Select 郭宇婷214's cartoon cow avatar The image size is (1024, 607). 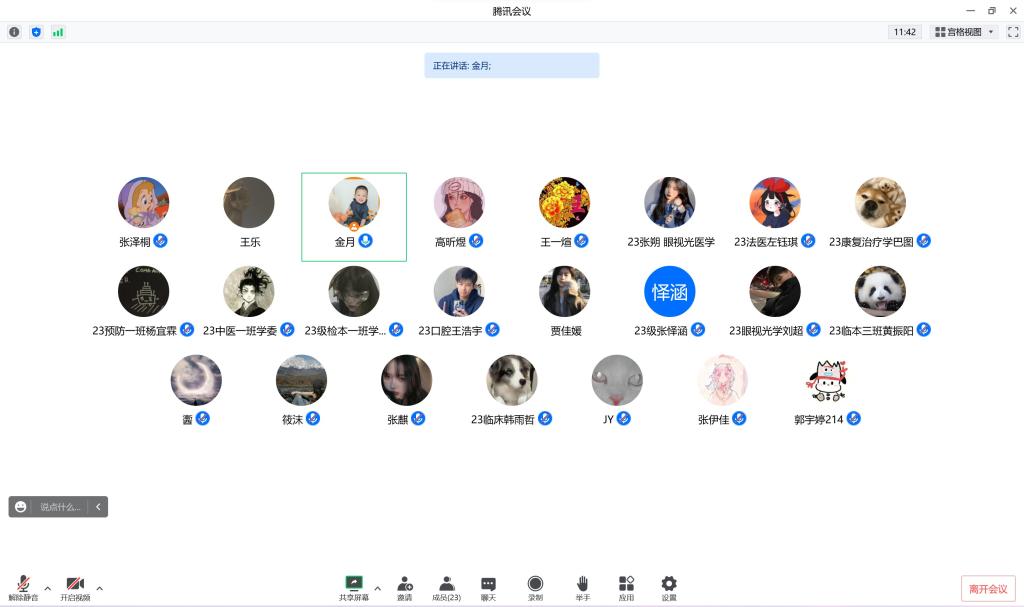(x=827, y=380)
